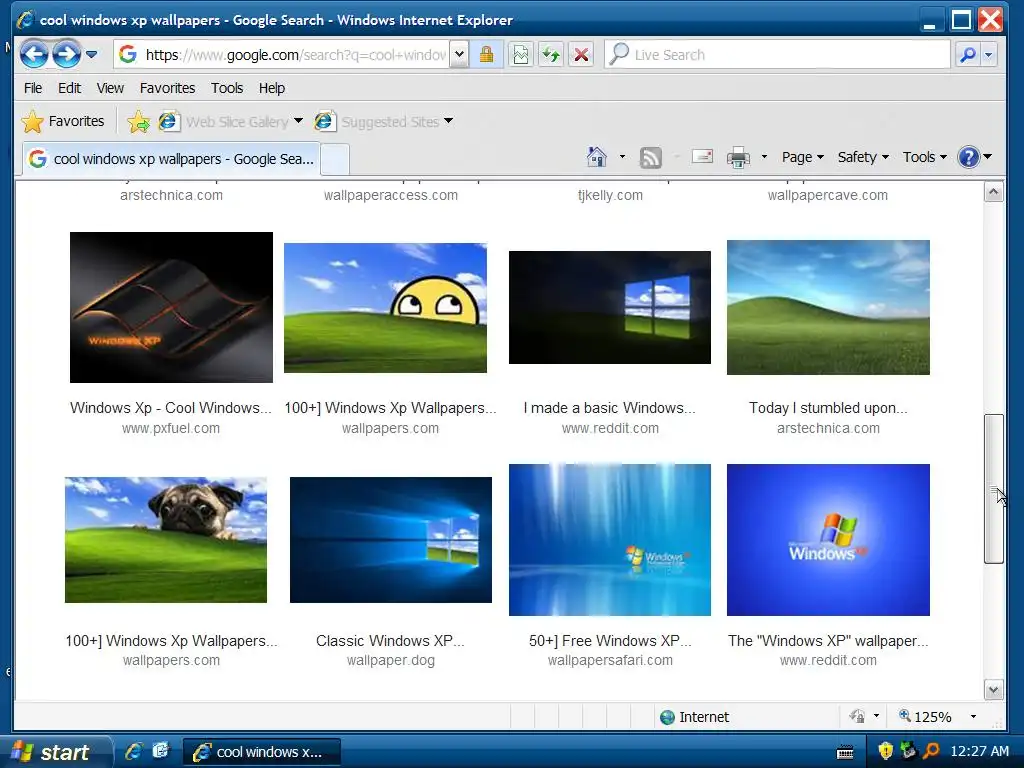1024x768 pixels.
Task: Click 'The "Windows XP" wallpaper...' link
Action: pos(828,641)
